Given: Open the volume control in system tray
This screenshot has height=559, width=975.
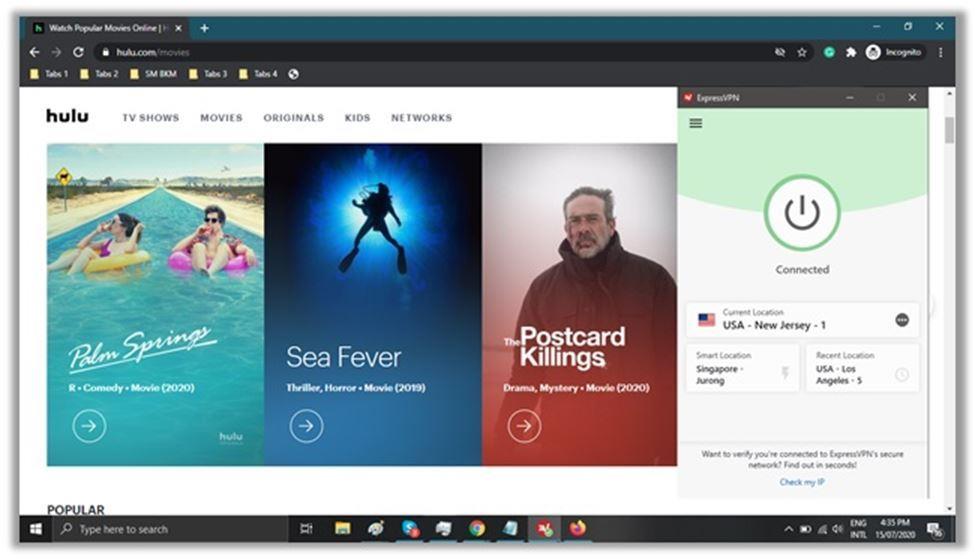Looking at the screenshot, I should (x=838, y=529).
